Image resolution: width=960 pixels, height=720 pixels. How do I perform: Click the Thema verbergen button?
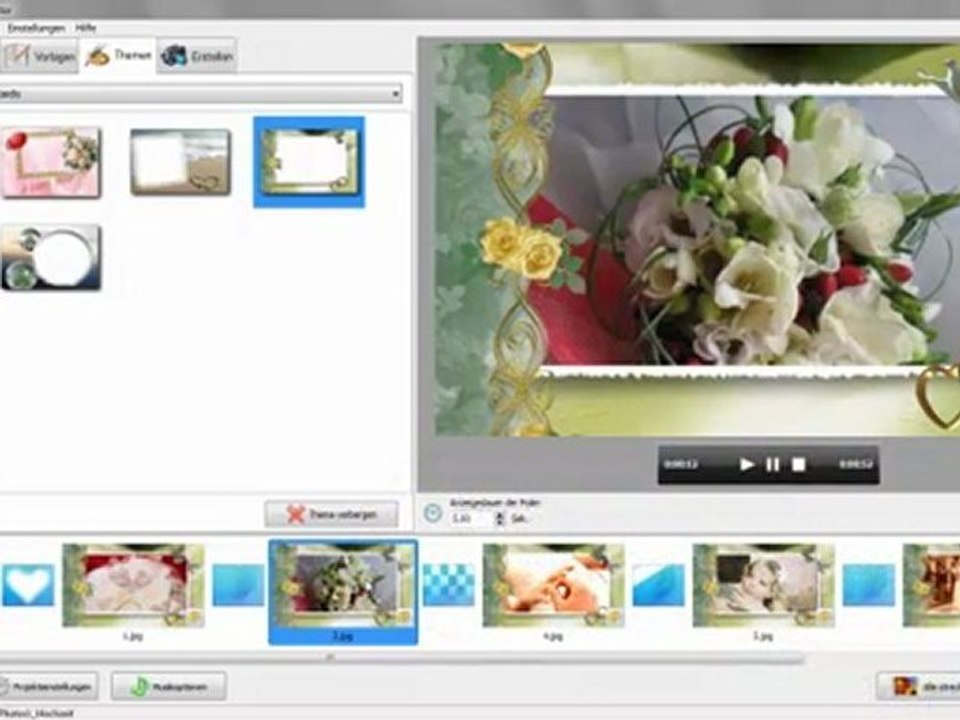coord(331,514)
